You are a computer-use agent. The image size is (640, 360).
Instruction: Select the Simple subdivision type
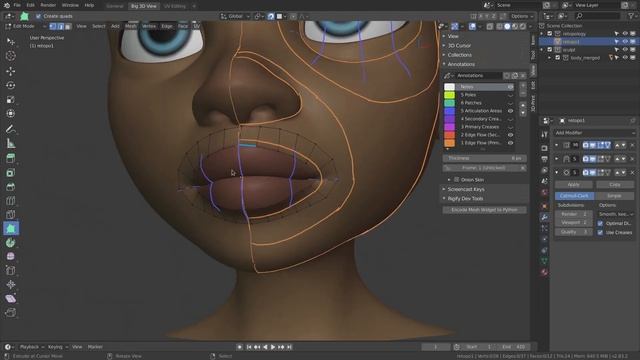coord(615,196)
